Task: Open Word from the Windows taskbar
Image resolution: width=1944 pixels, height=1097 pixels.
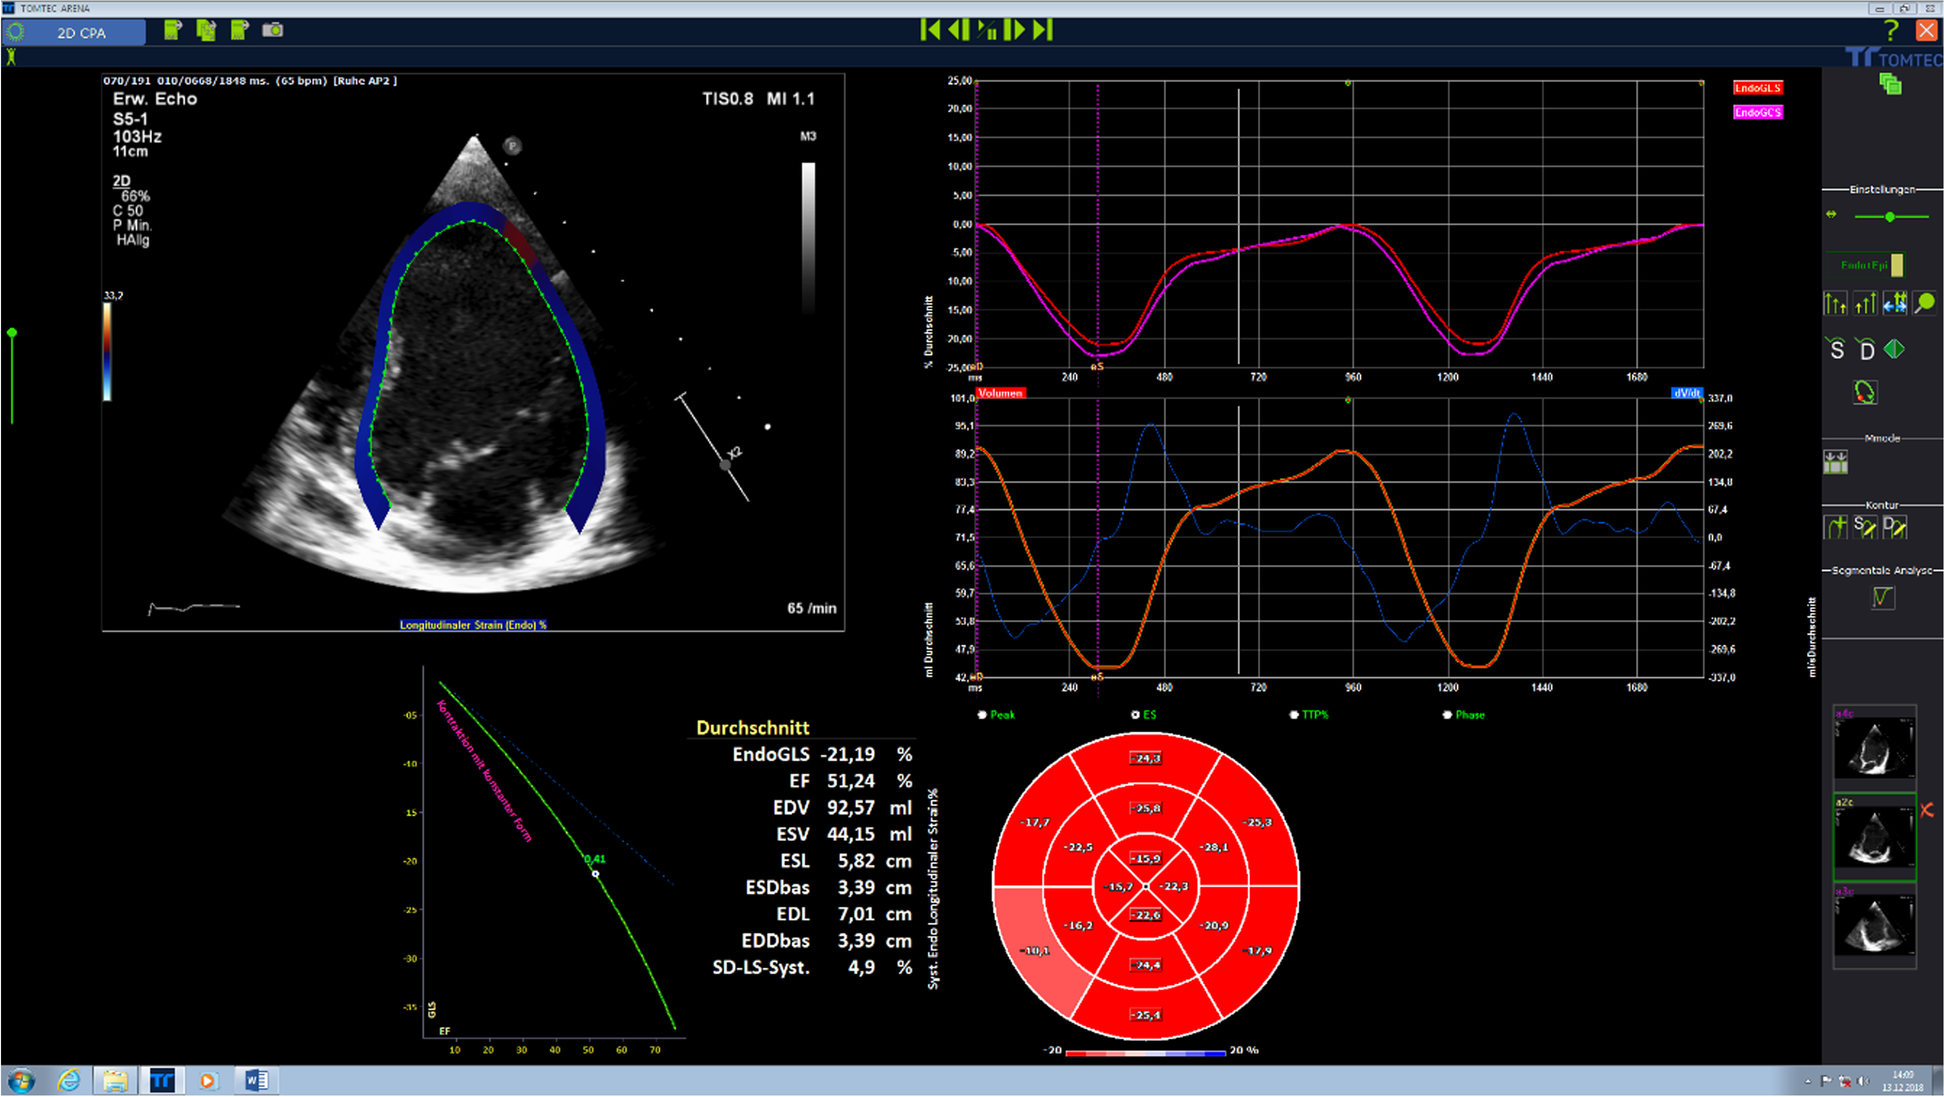Action: point(255,1080)
